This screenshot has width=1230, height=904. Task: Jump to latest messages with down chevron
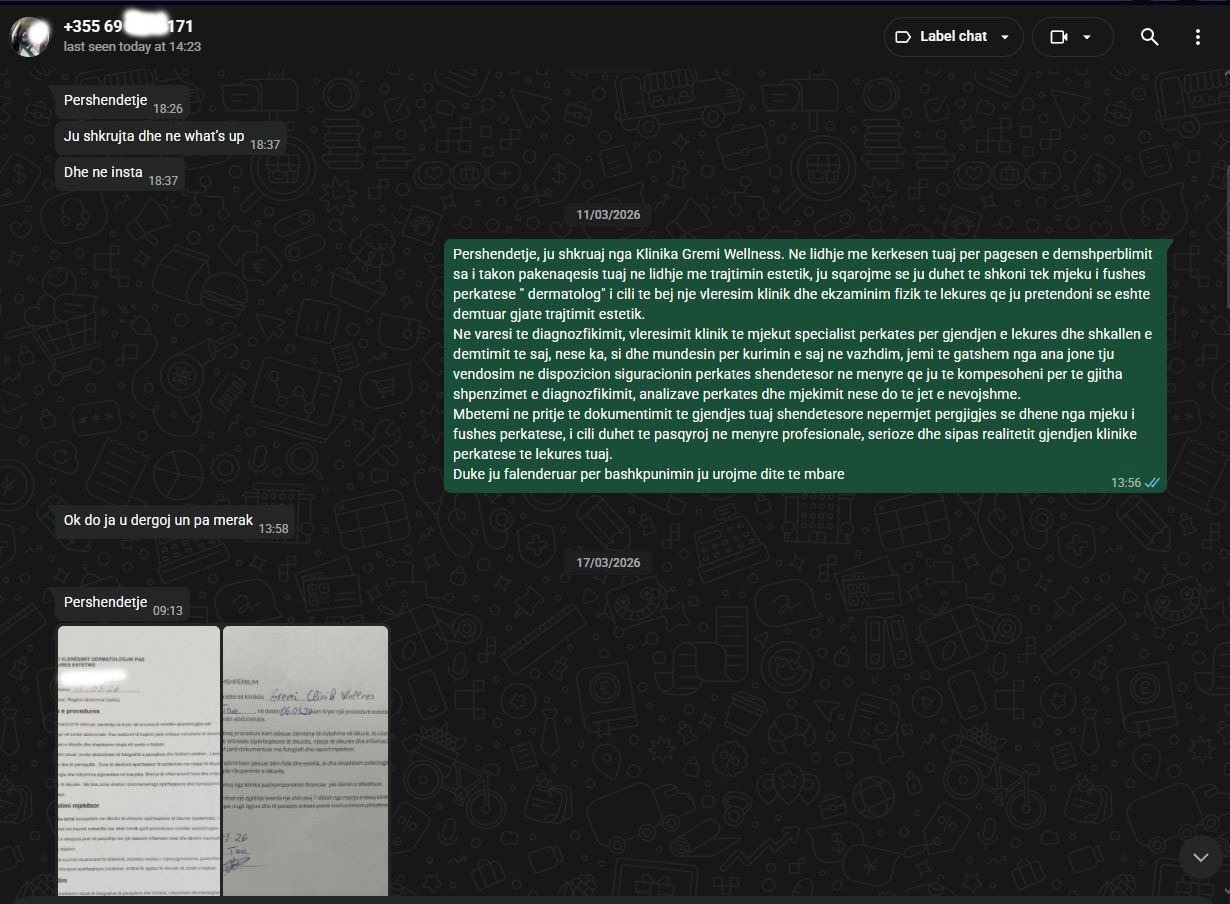click(x=1200, y=857)
